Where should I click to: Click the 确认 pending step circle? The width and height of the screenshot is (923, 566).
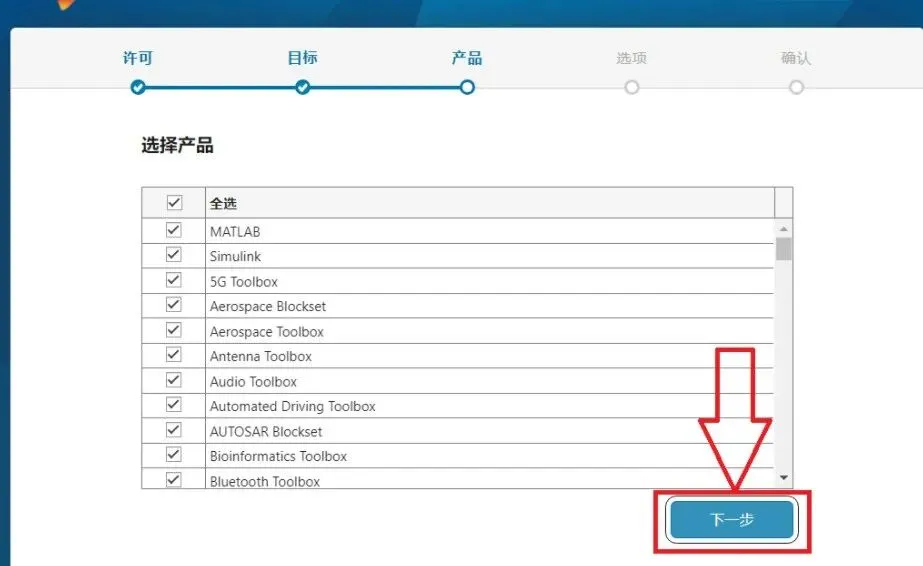[796, 88]
